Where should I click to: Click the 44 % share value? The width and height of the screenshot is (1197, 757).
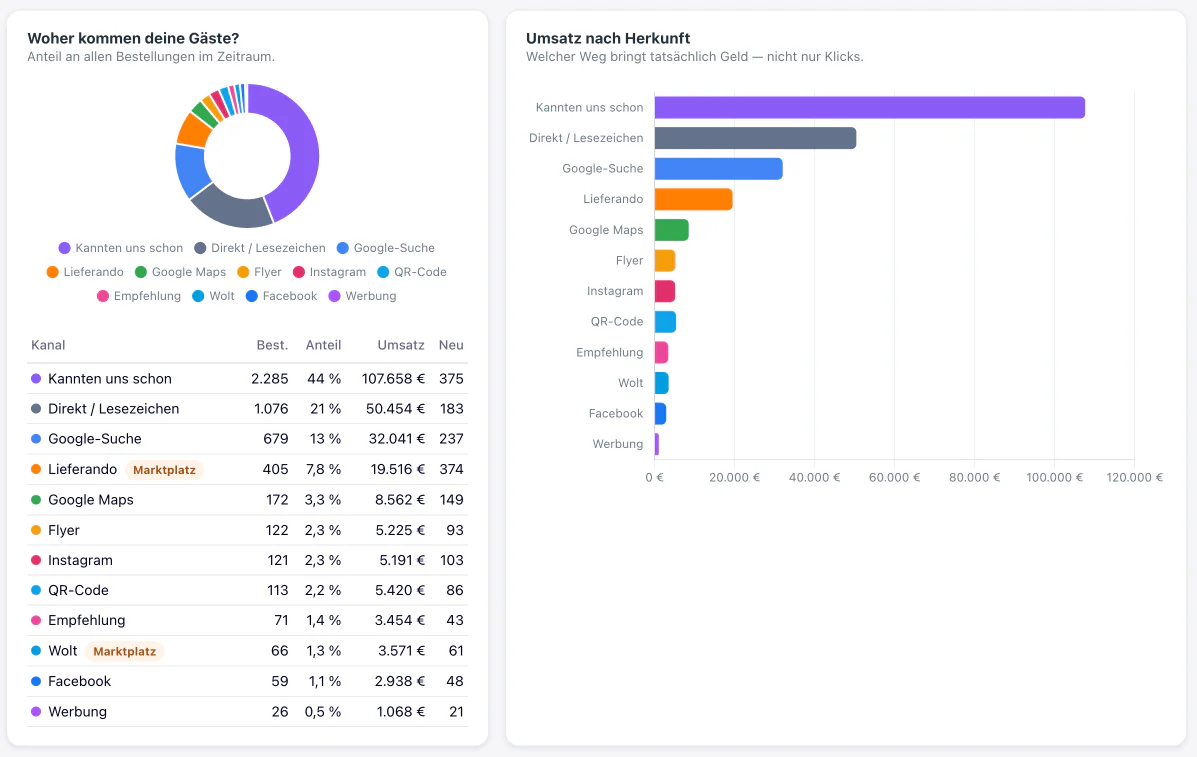pos(324,378)
